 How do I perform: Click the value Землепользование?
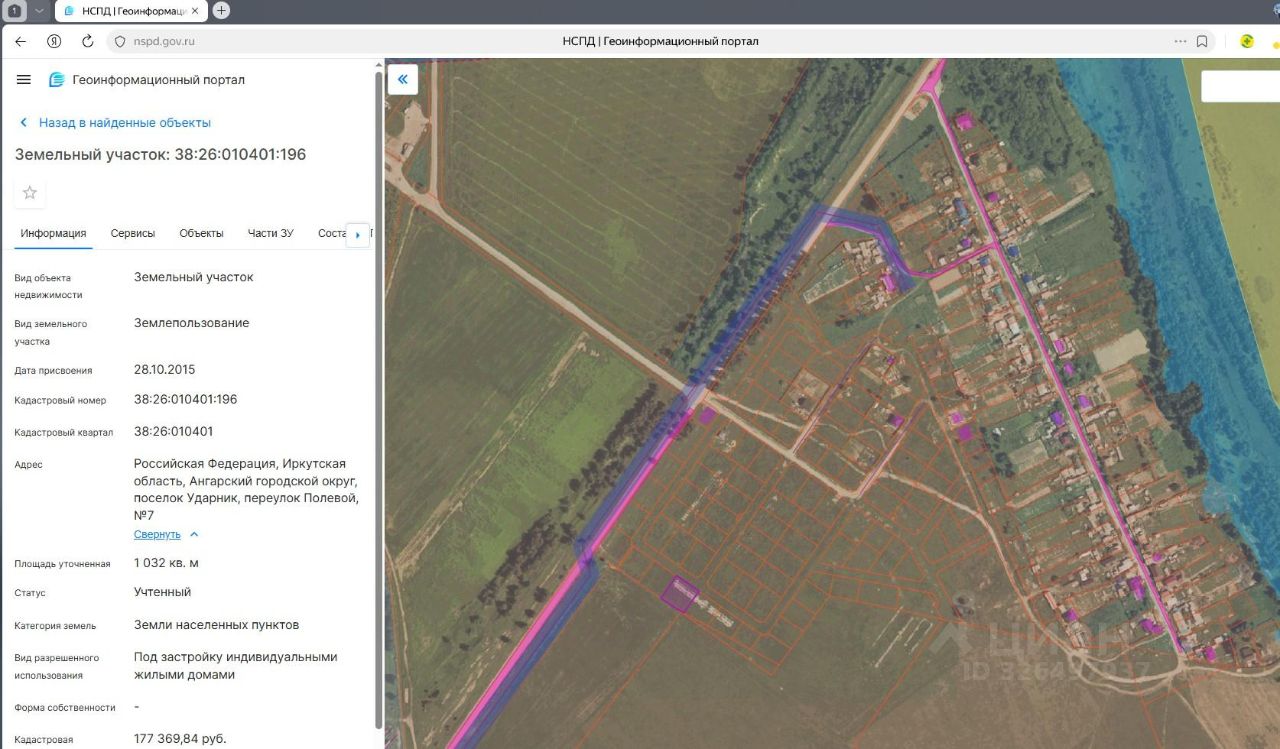pos(192,323)
